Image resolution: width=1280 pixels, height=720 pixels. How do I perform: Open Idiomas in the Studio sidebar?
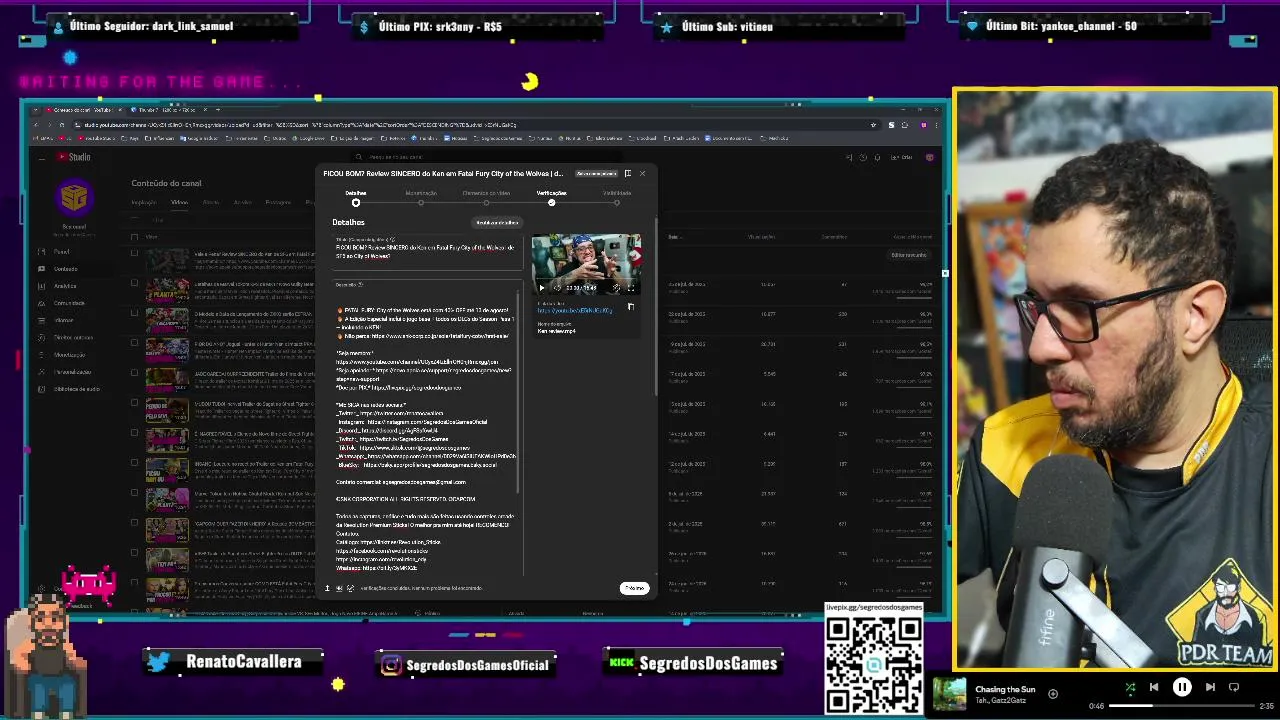[63, 320]
